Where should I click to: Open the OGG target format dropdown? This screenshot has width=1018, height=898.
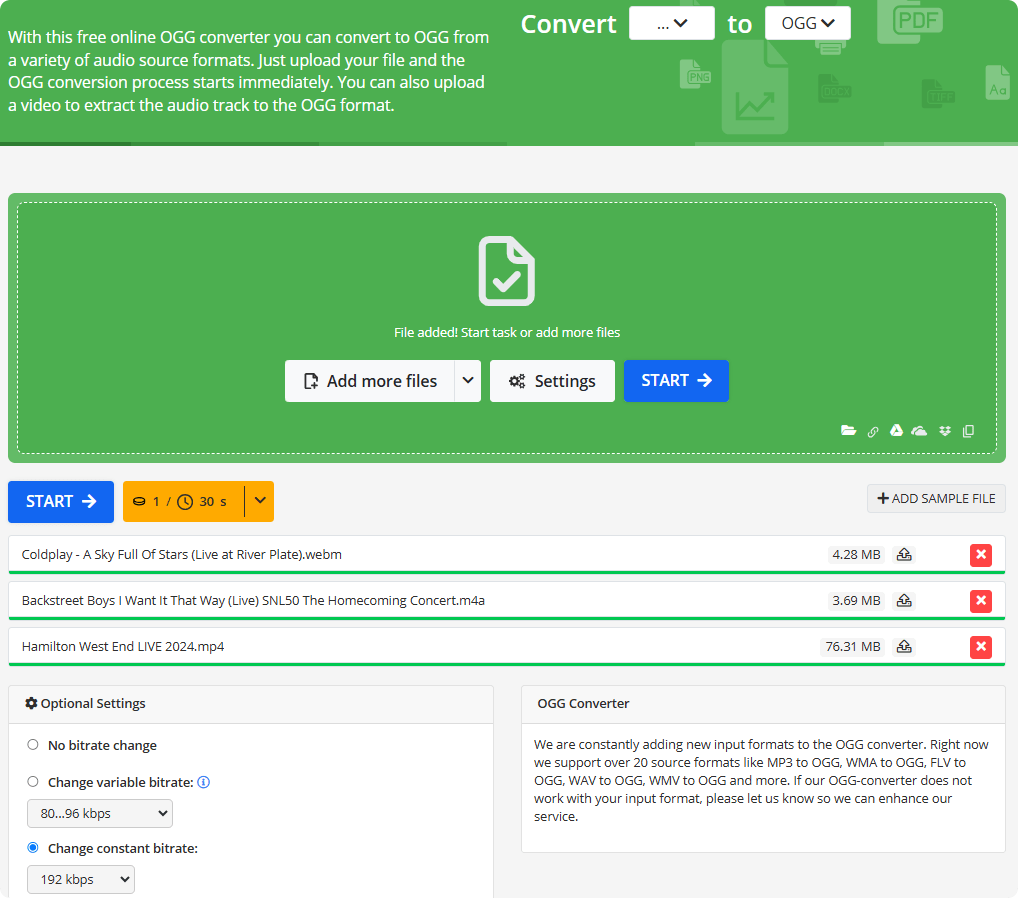(x=807, y=23)
